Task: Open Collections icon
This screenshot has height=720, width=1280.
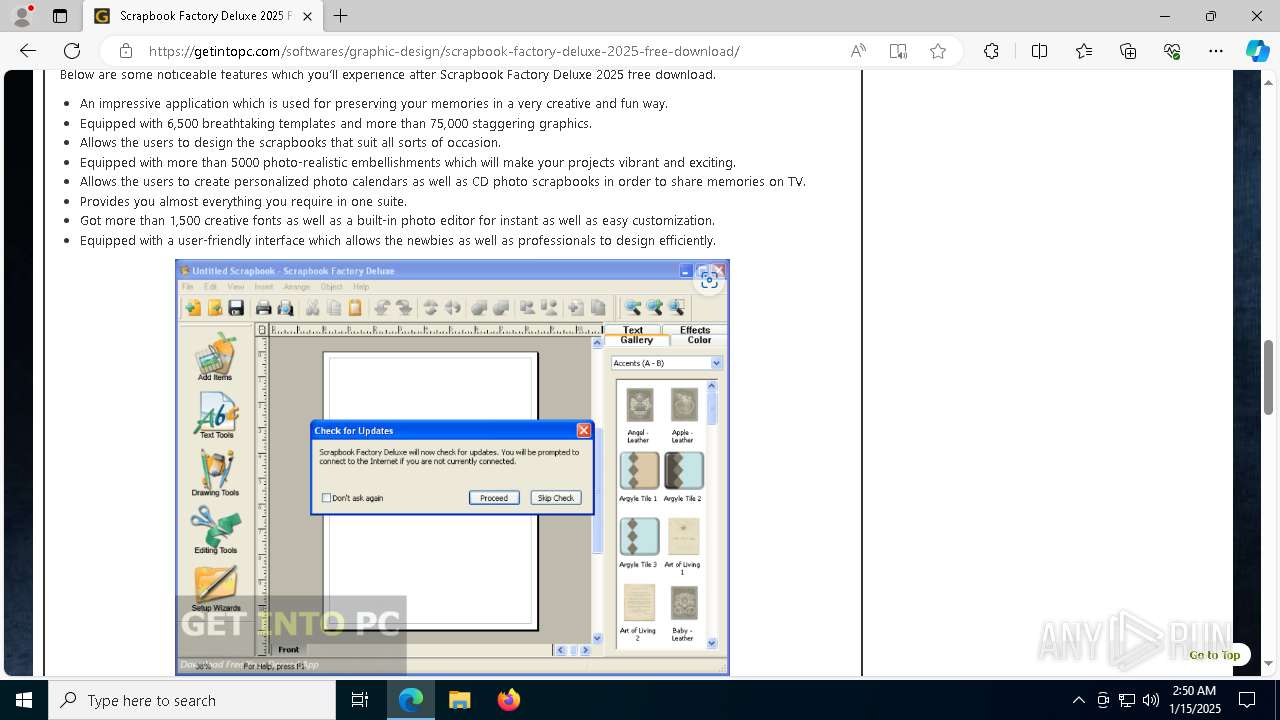Action: [1128, 51]
